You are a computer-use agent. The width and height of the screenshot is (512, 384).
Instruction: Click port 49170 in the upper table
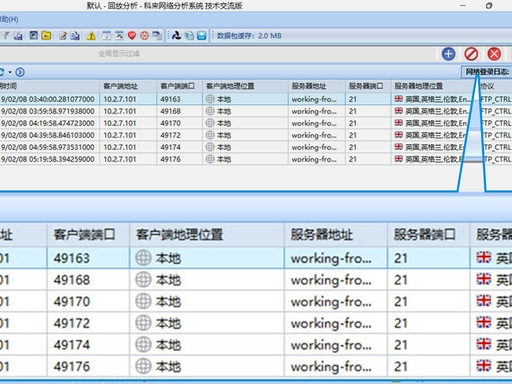(170, 123)
